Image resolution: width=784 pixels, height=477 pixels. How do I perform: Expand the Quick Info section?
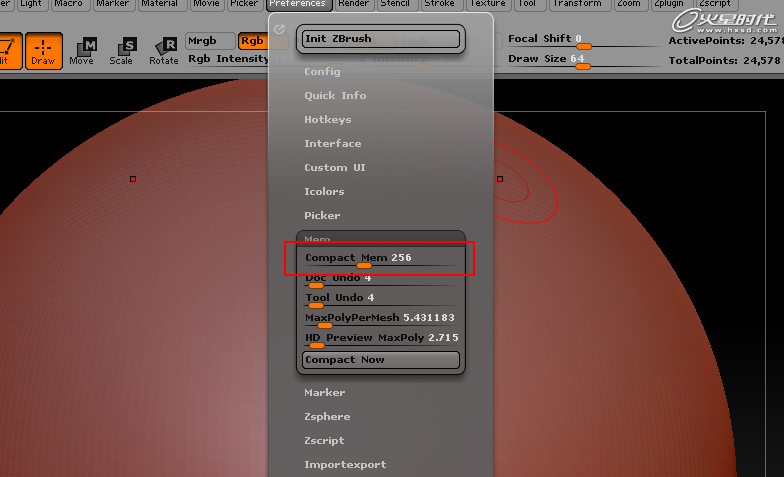pyautogui.click(x=336, y=96)
